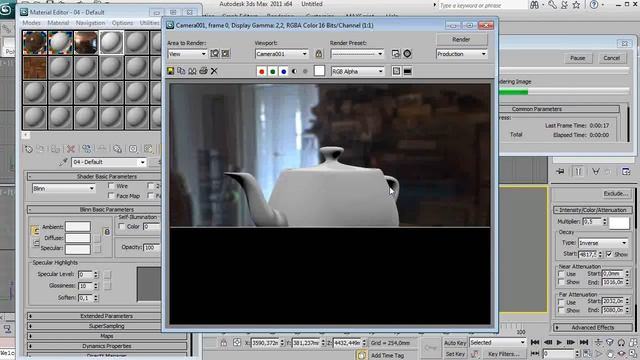
Task: Click Lock to Viewport padlock icon
Action: click(x=319, y=53)
